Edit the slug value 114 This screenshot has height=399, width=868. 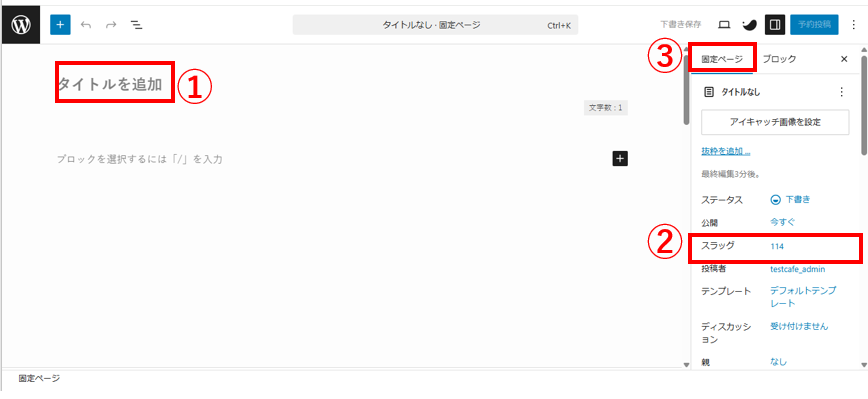pos(777,246)
